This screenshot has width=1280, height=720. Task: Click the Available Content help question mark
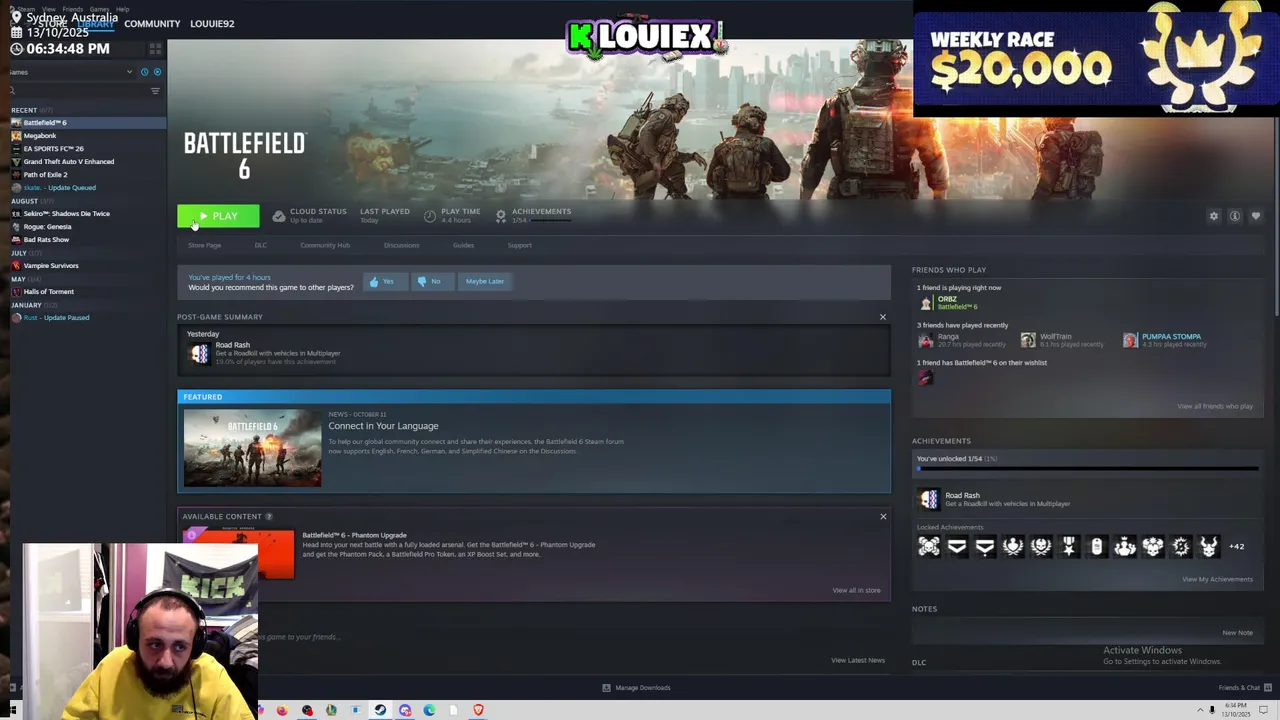(268, 517)
